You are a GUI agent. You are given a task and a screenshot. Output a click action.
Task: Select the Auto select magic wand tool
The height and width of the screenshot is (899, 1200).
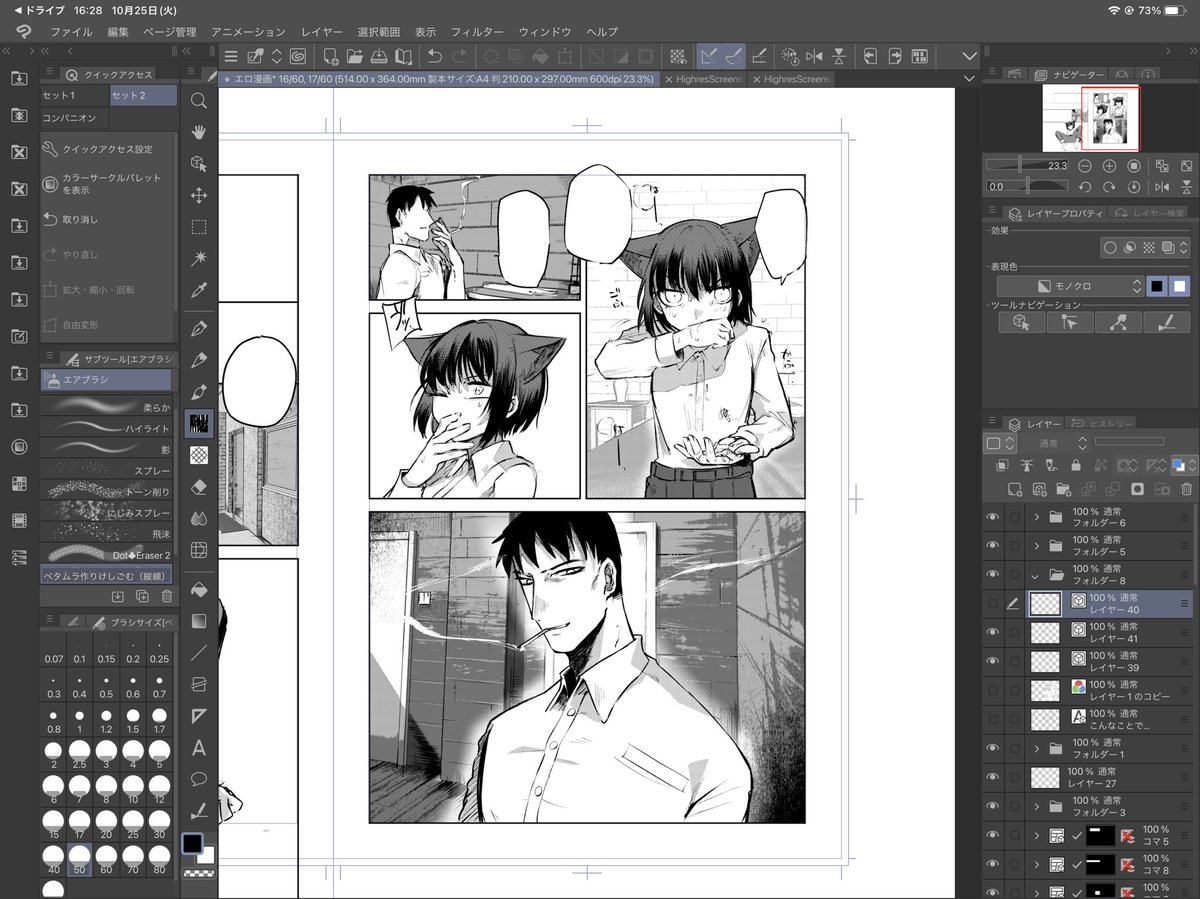pyautogui.click(x=199, y=259)
